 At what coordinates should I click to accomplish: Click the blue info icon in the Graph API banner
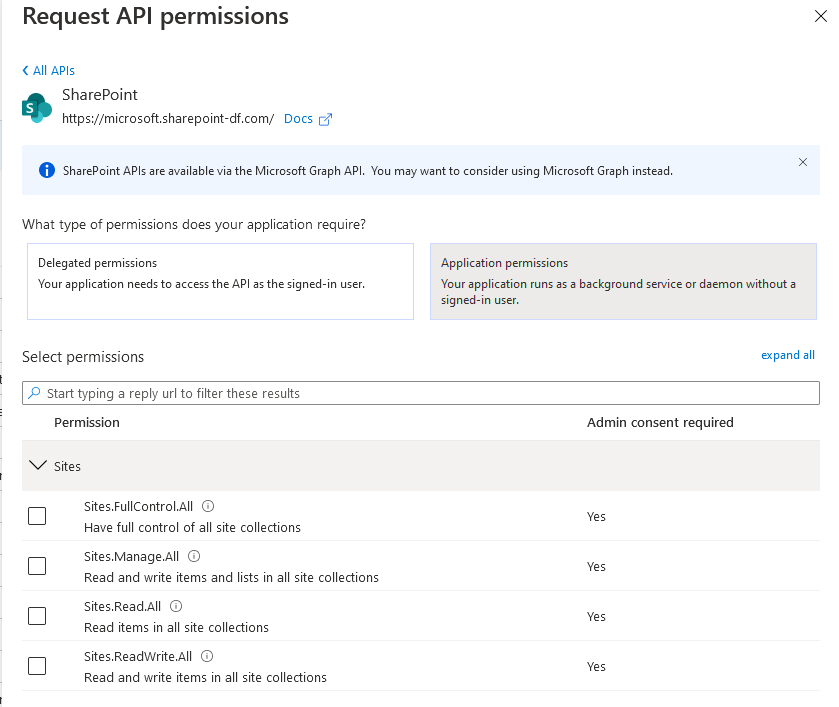(46, 169)
